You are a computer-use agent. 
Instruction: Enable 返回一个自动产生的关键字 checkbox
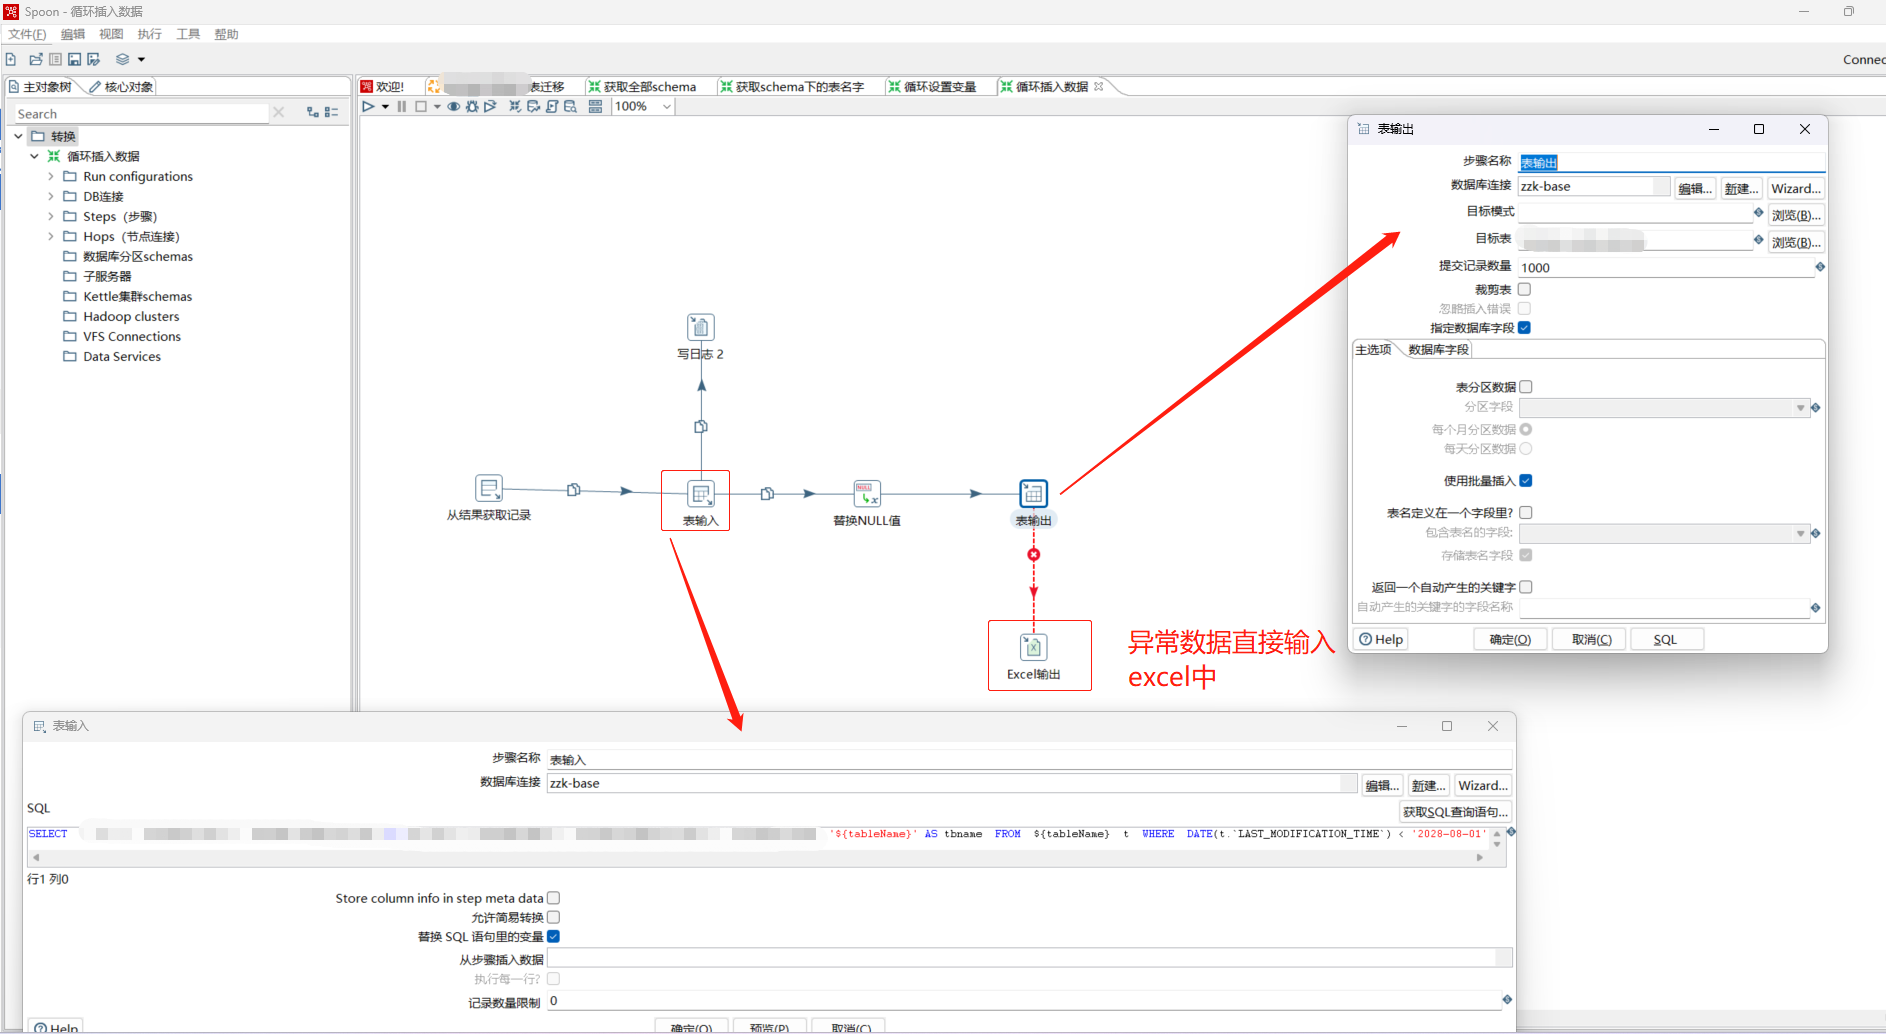click(x=1526, y=587)
